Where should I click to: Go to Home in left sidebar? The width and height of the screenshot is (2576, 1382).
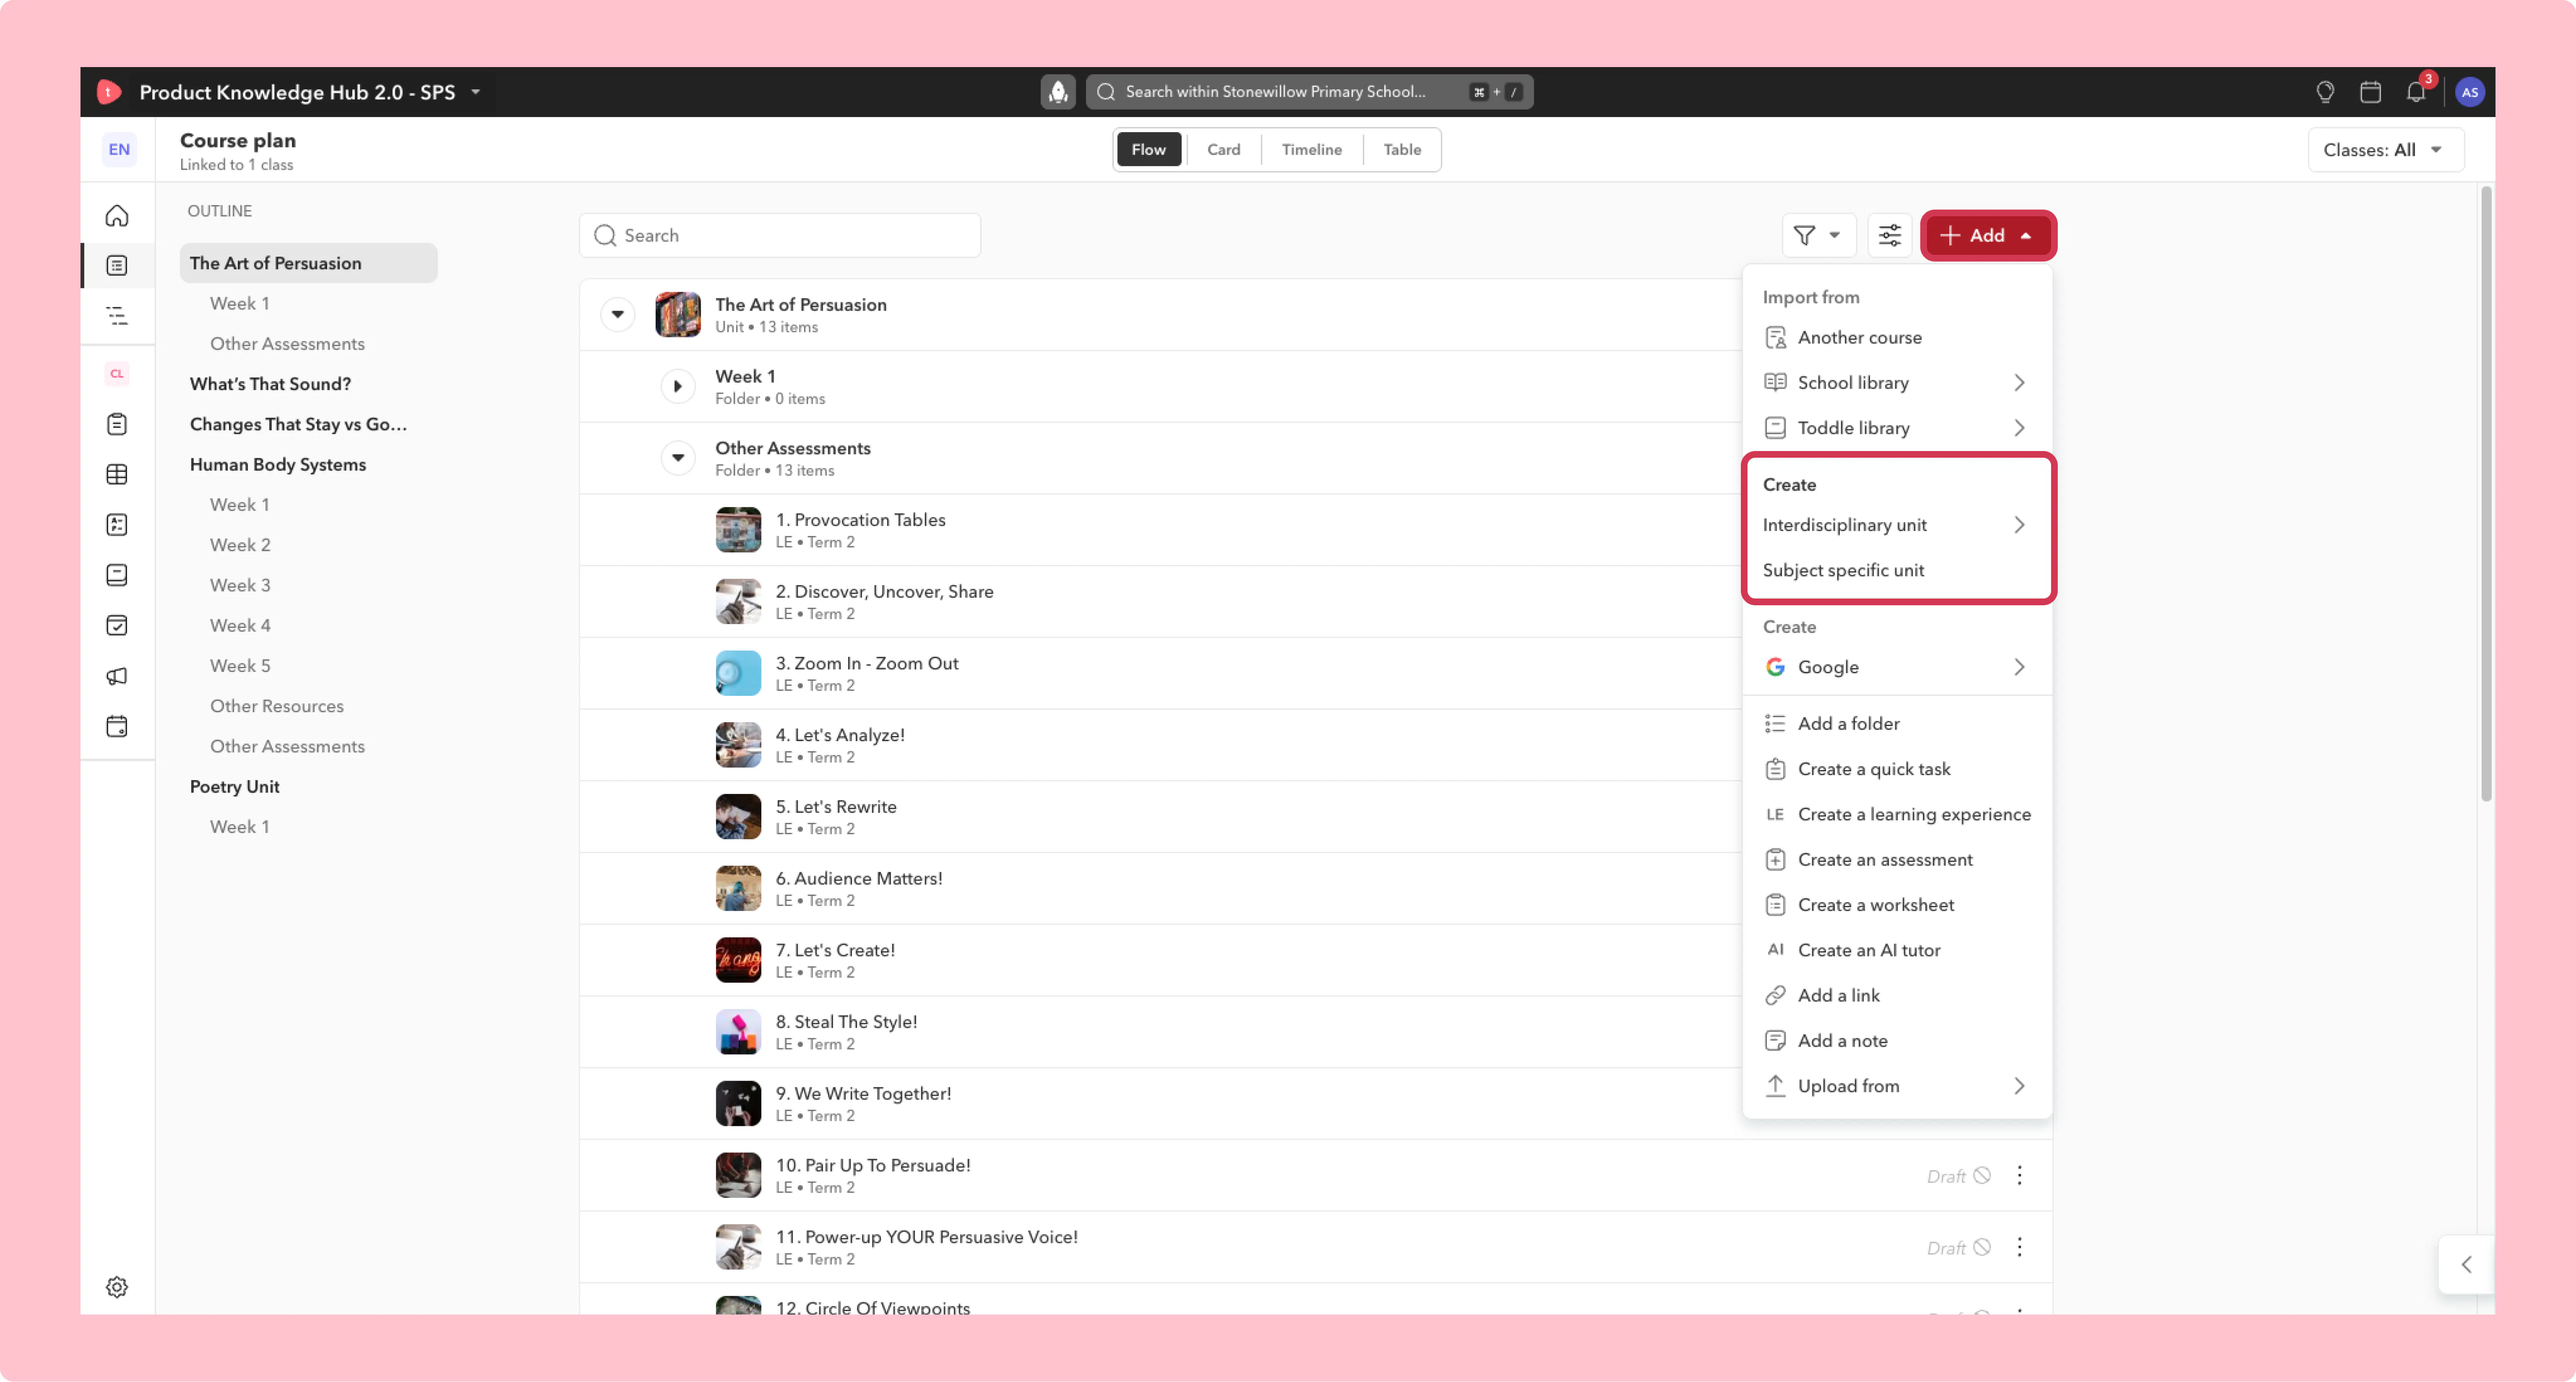point(117,216)
